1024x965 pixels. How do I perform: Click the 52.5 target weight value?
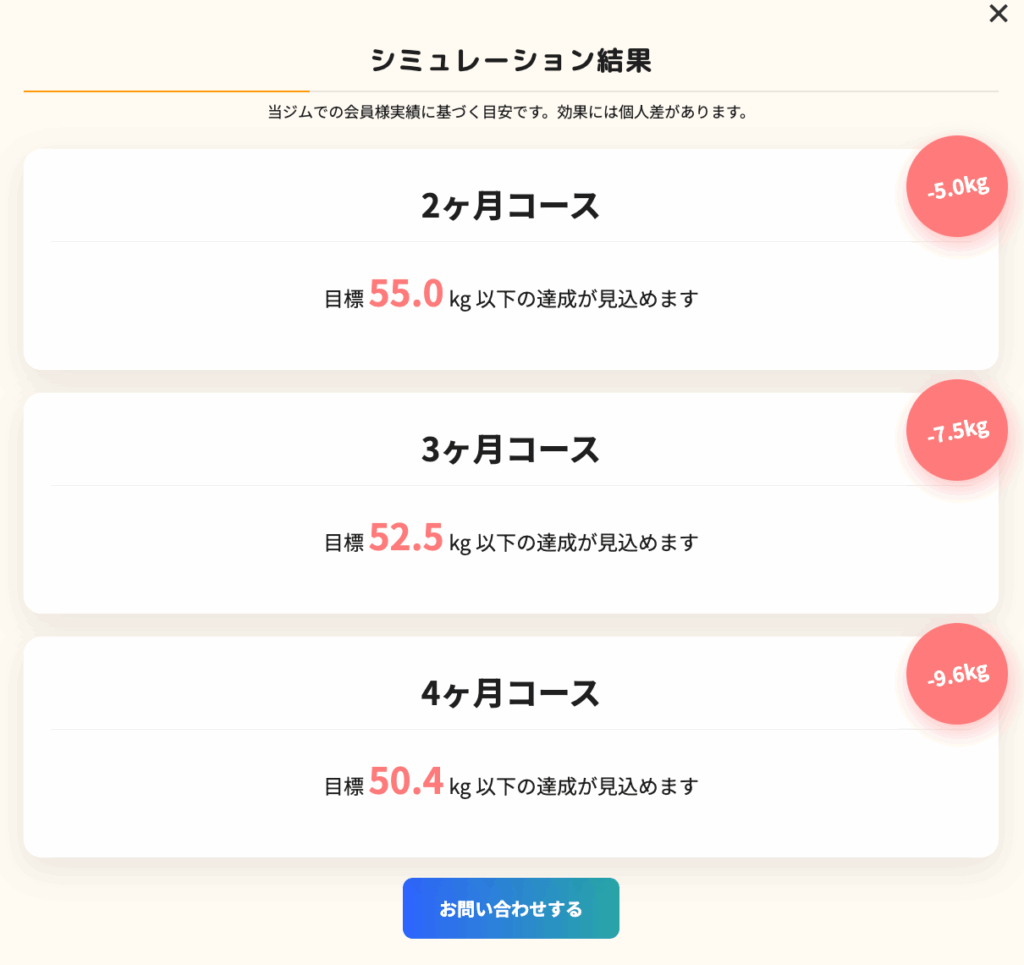coord(407,537)
